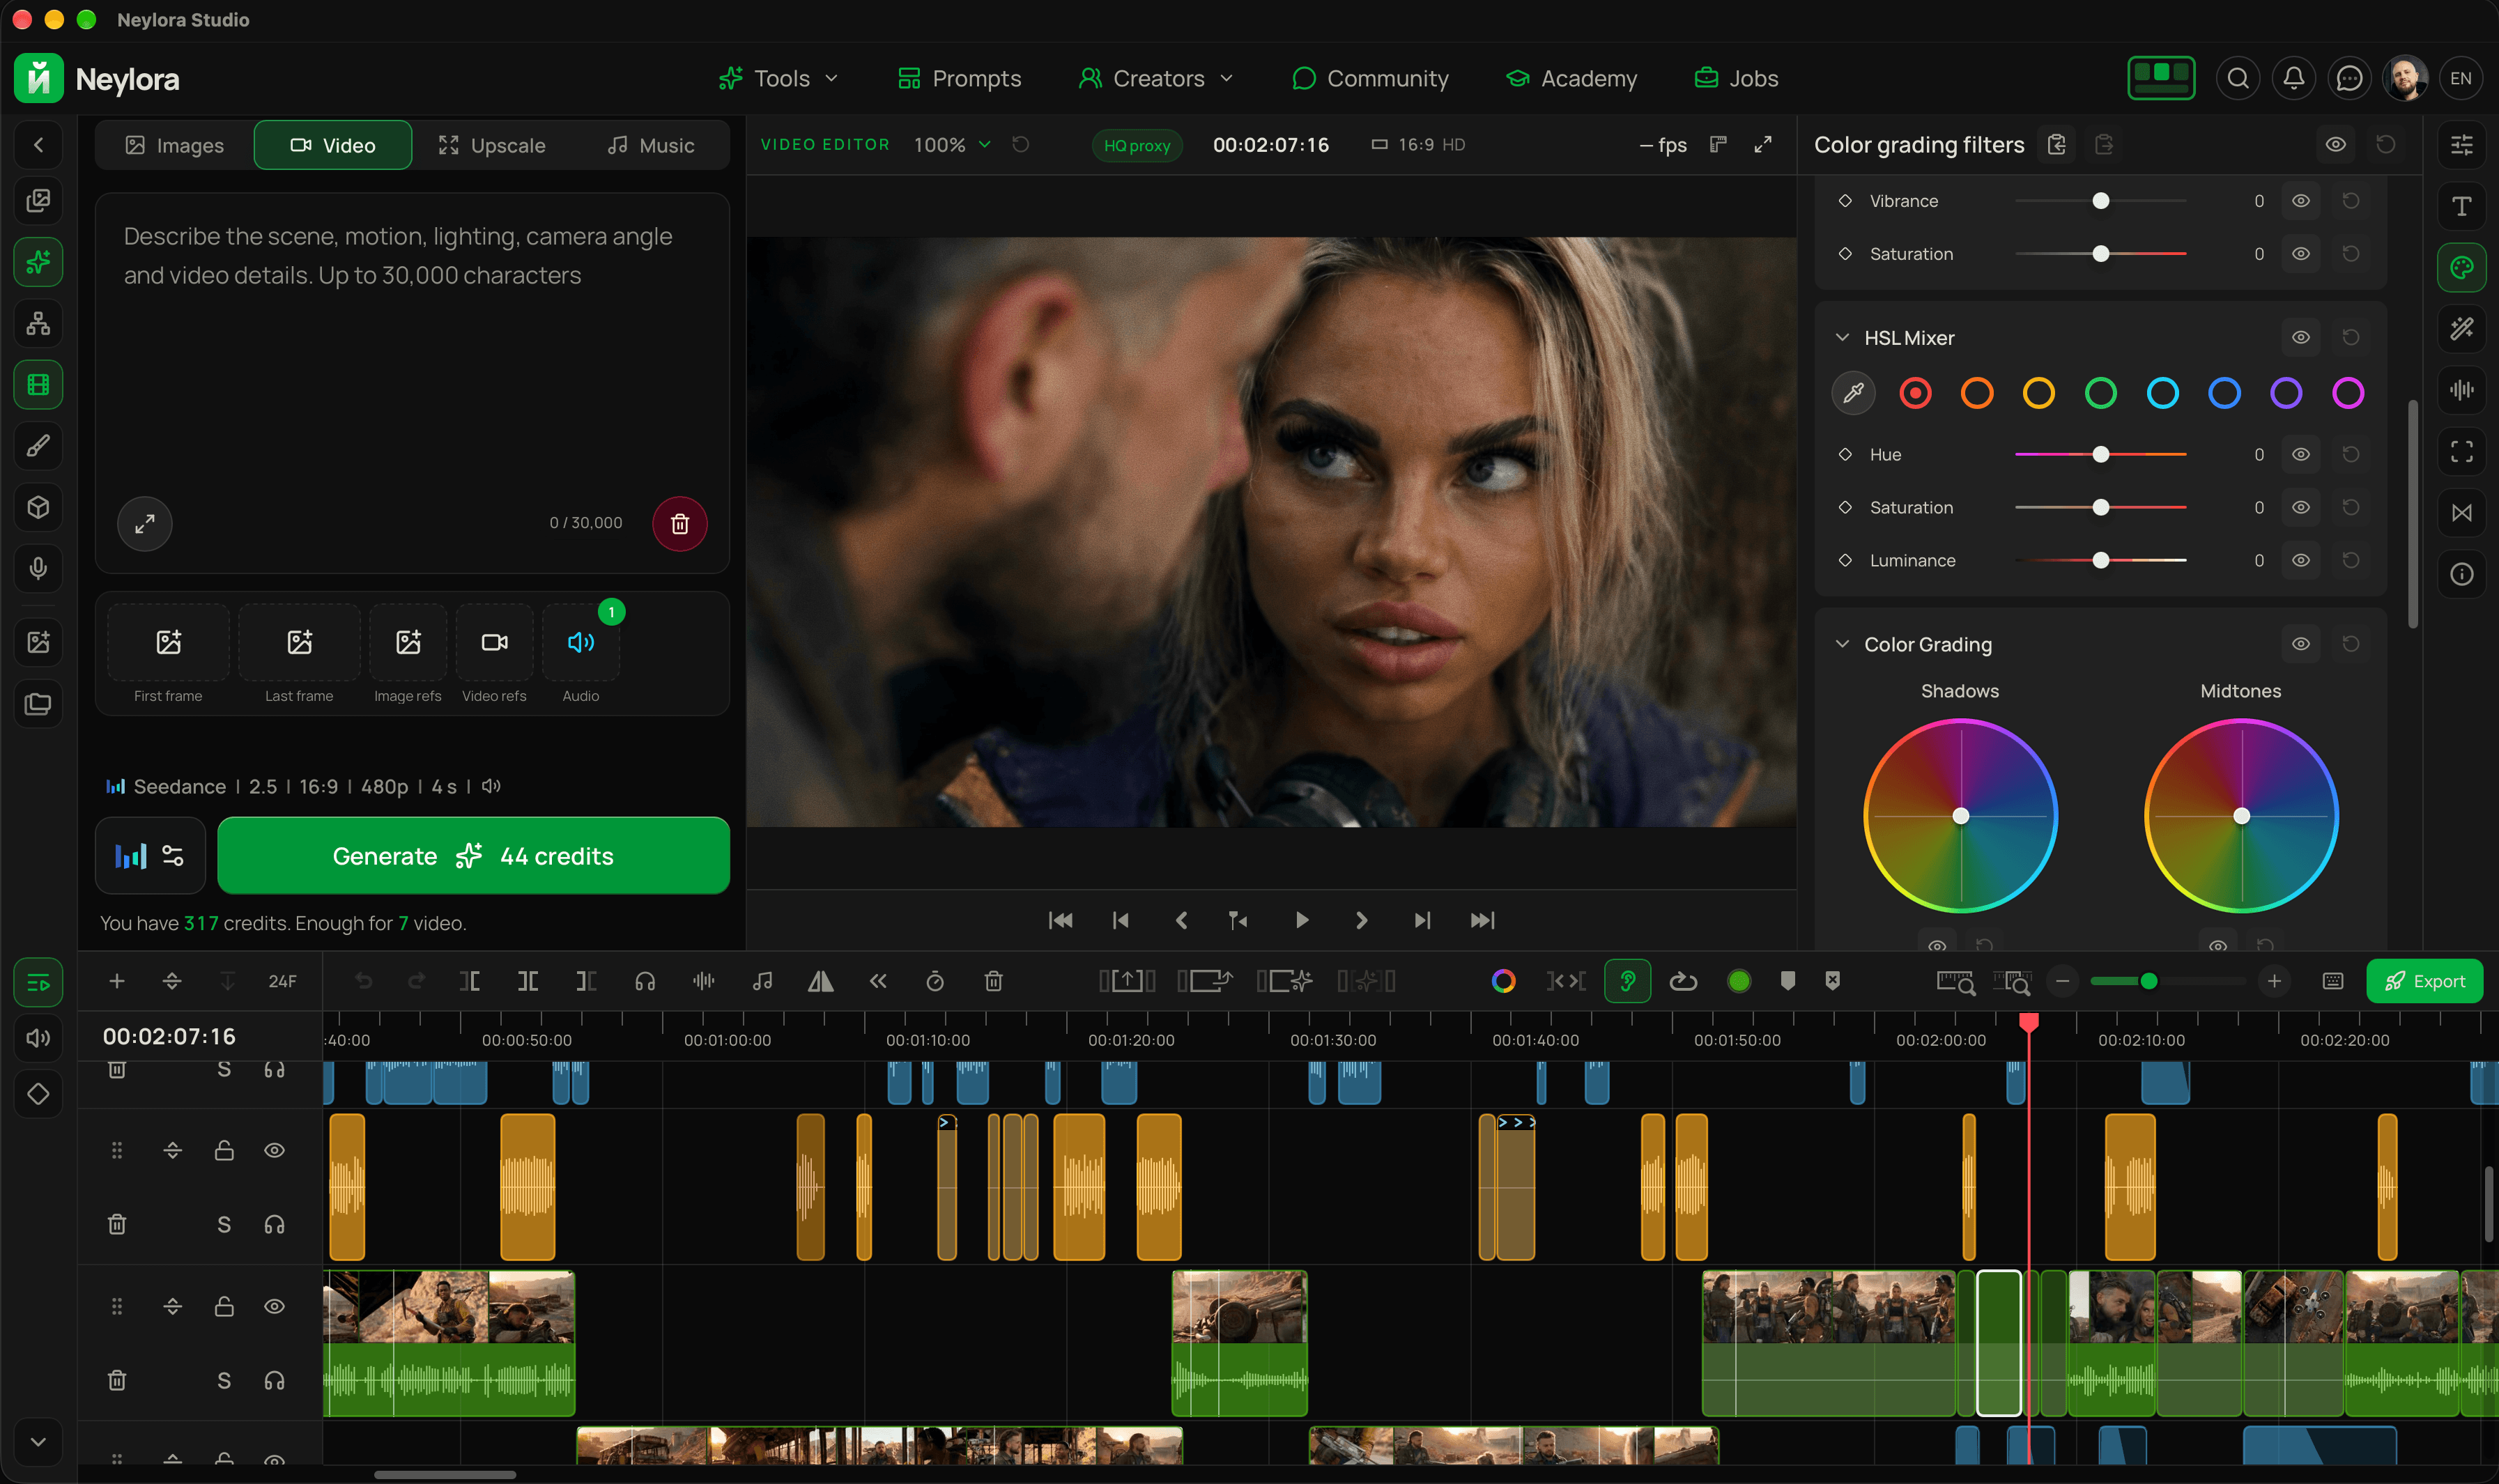Click the First frame upload icon
Screen dimensions: 2499x1484
coord(168,643)
